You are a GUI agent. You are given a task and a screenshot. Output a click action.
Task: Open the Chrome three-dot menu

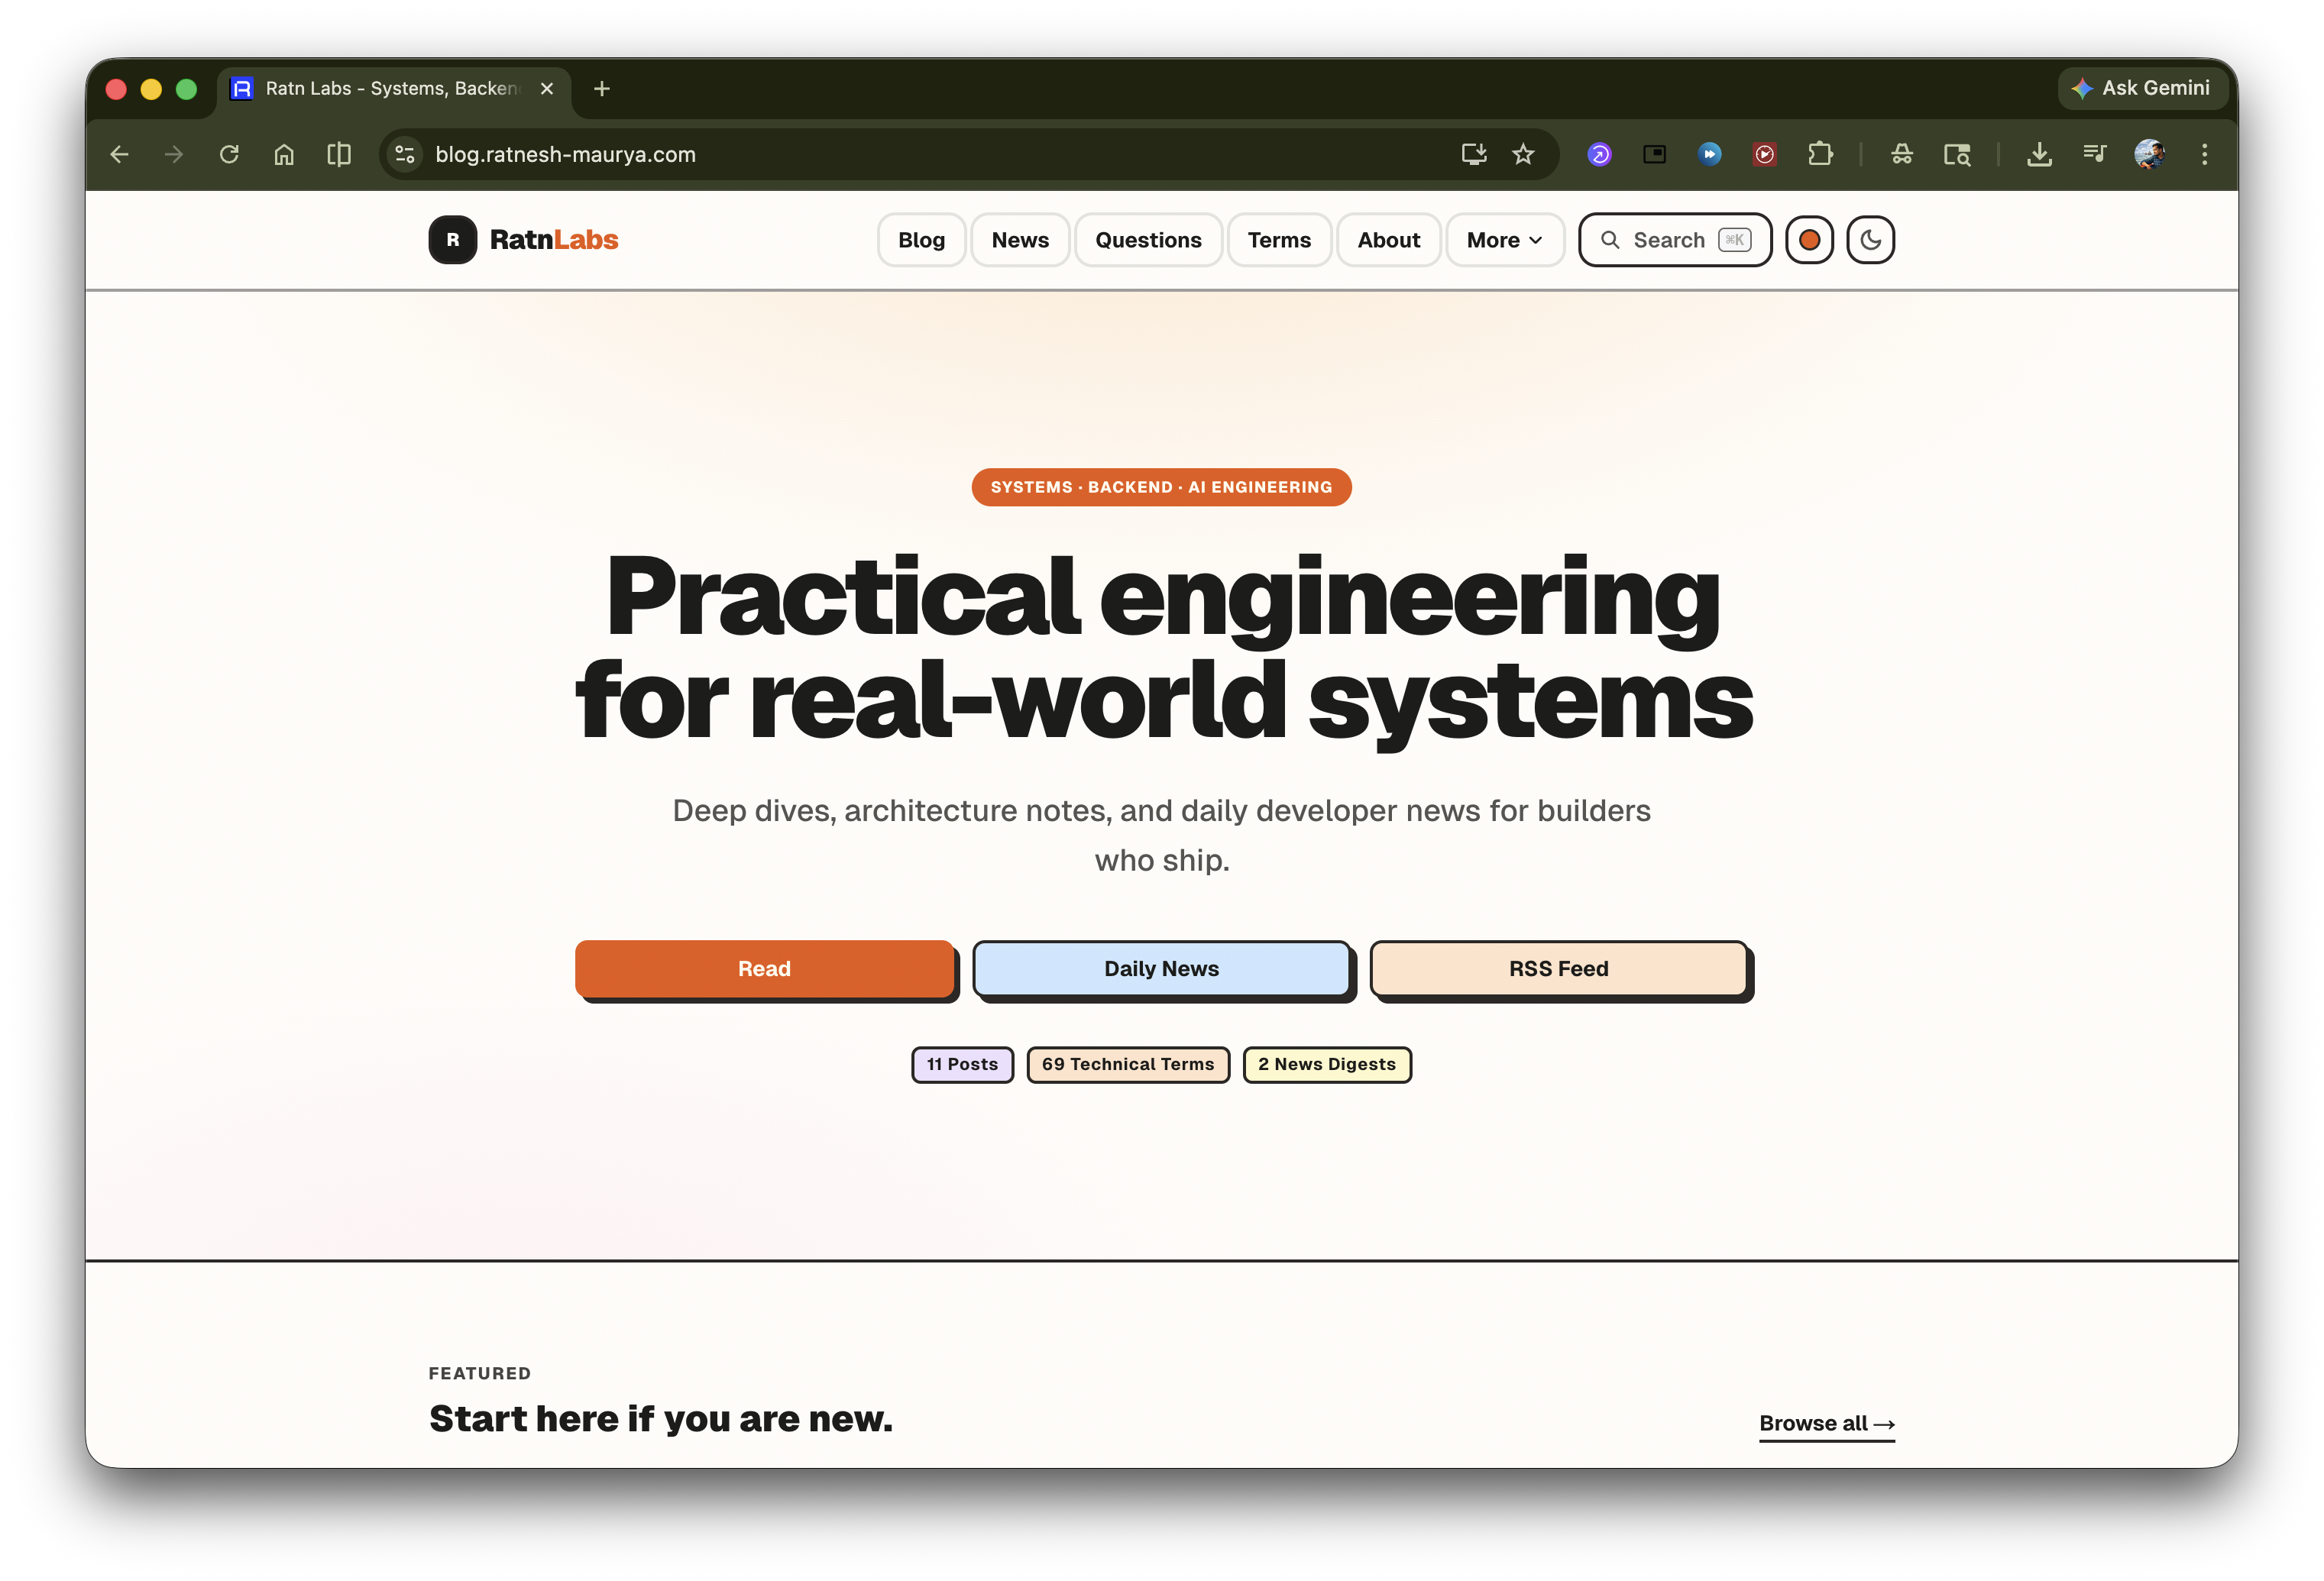2204,154
